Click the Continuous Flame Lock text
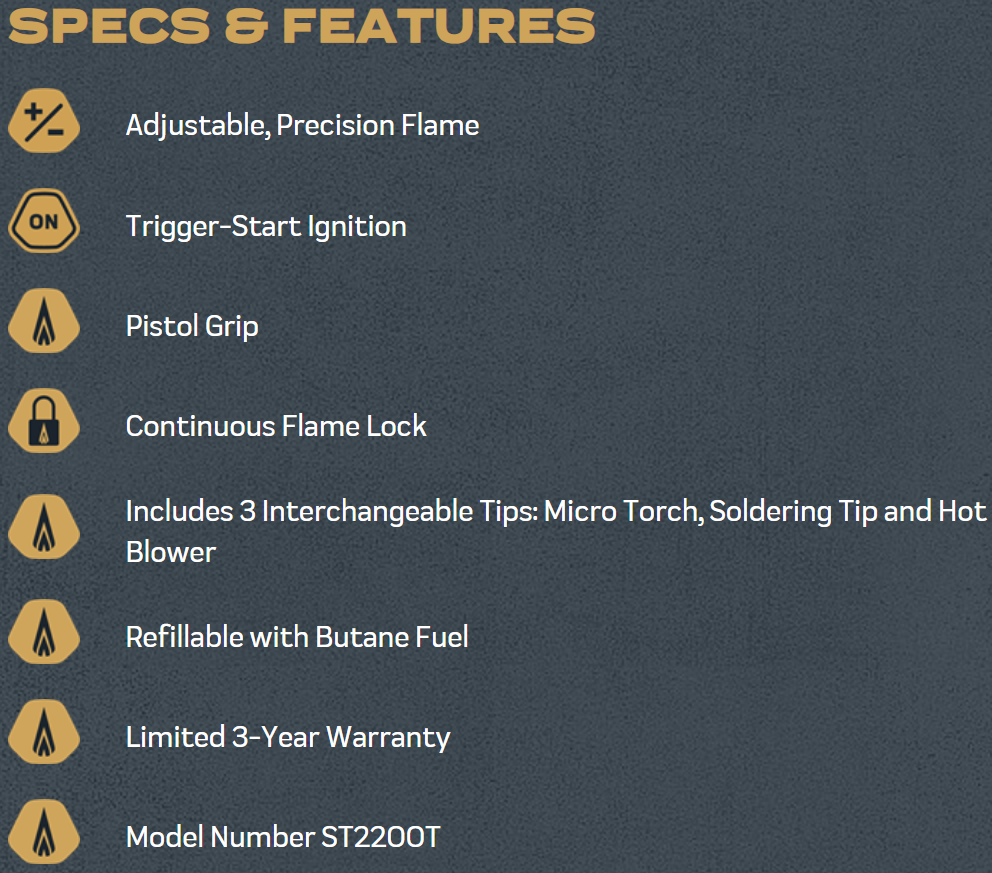 pos(276,426)
